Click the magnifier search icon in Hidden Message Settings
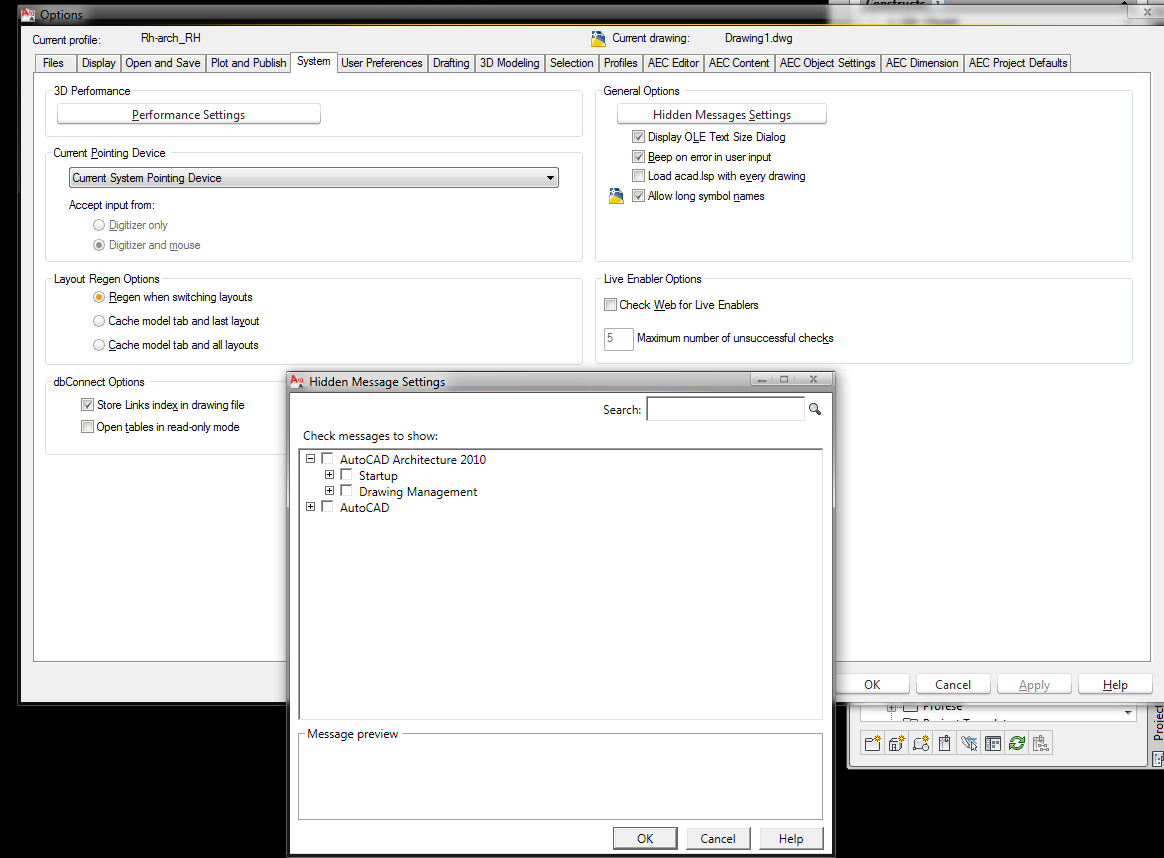The height and width of the screenshot is (858, 1164). pos(814,409)
